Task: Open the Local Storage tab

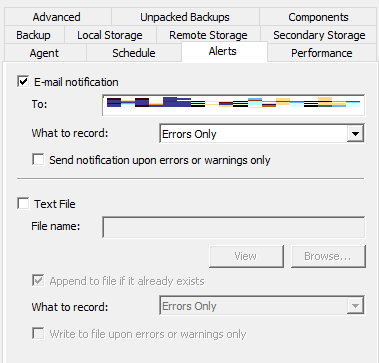Action: (110, 35)
